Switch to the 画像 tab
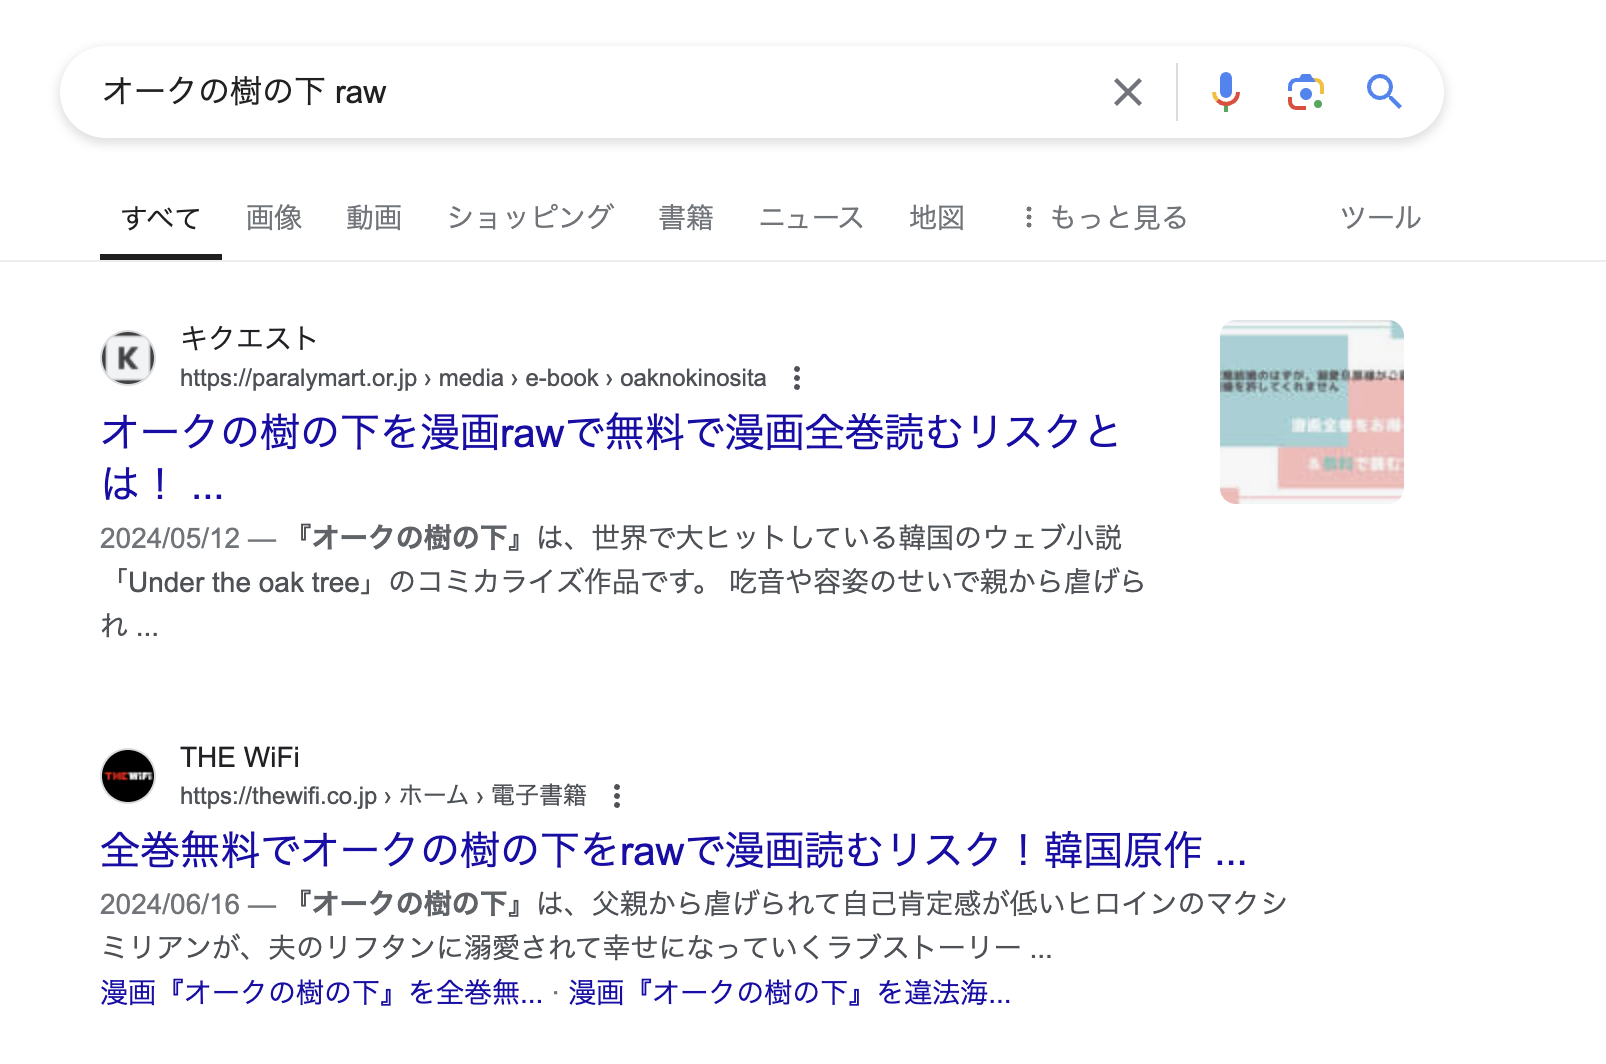1606x1064 pixels. tap(273, 218)
